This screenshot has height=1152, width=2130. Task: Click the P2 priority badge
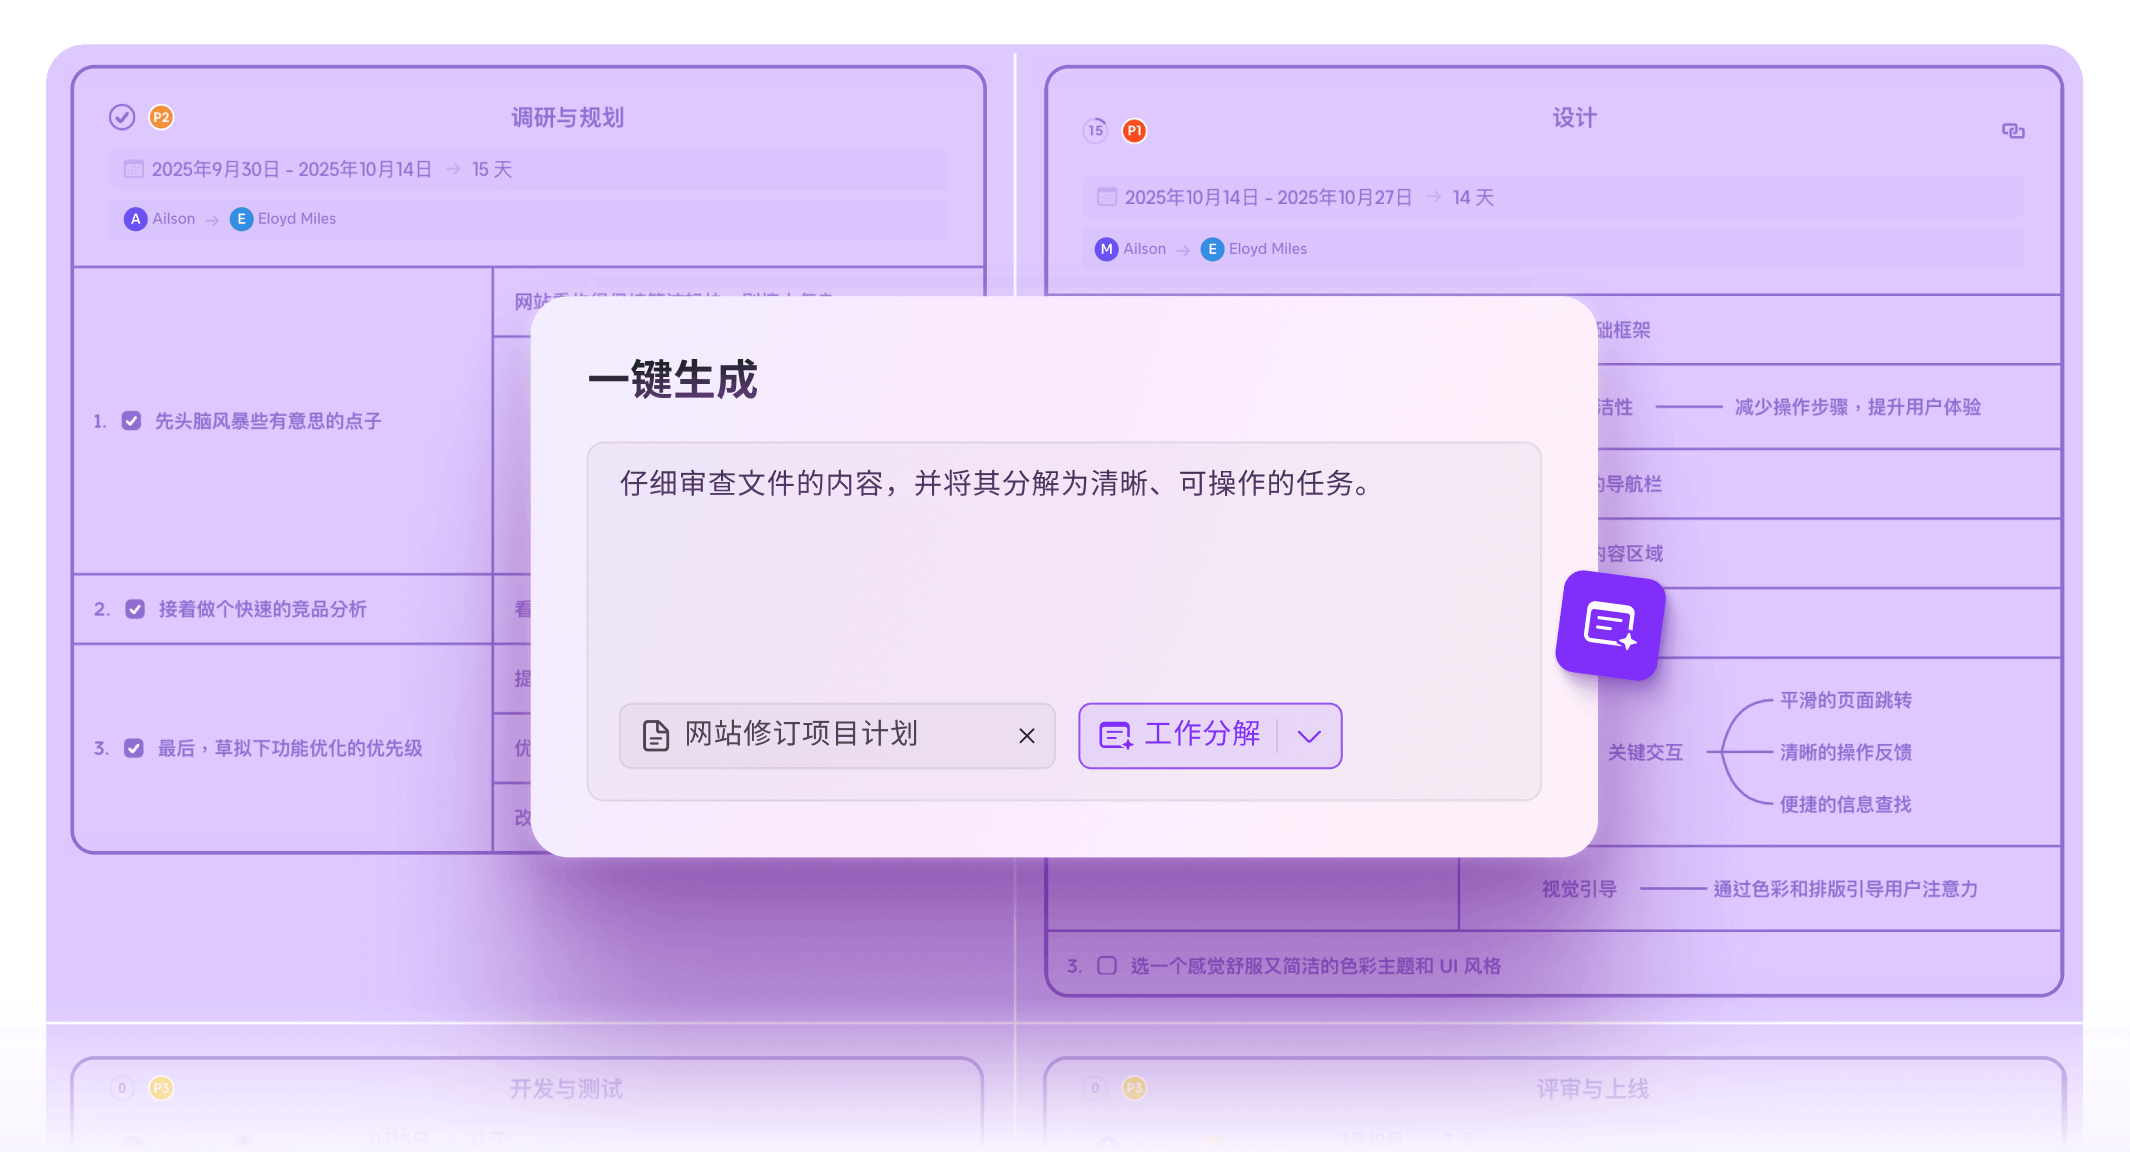pyautogui.click(x=161, y=117)
